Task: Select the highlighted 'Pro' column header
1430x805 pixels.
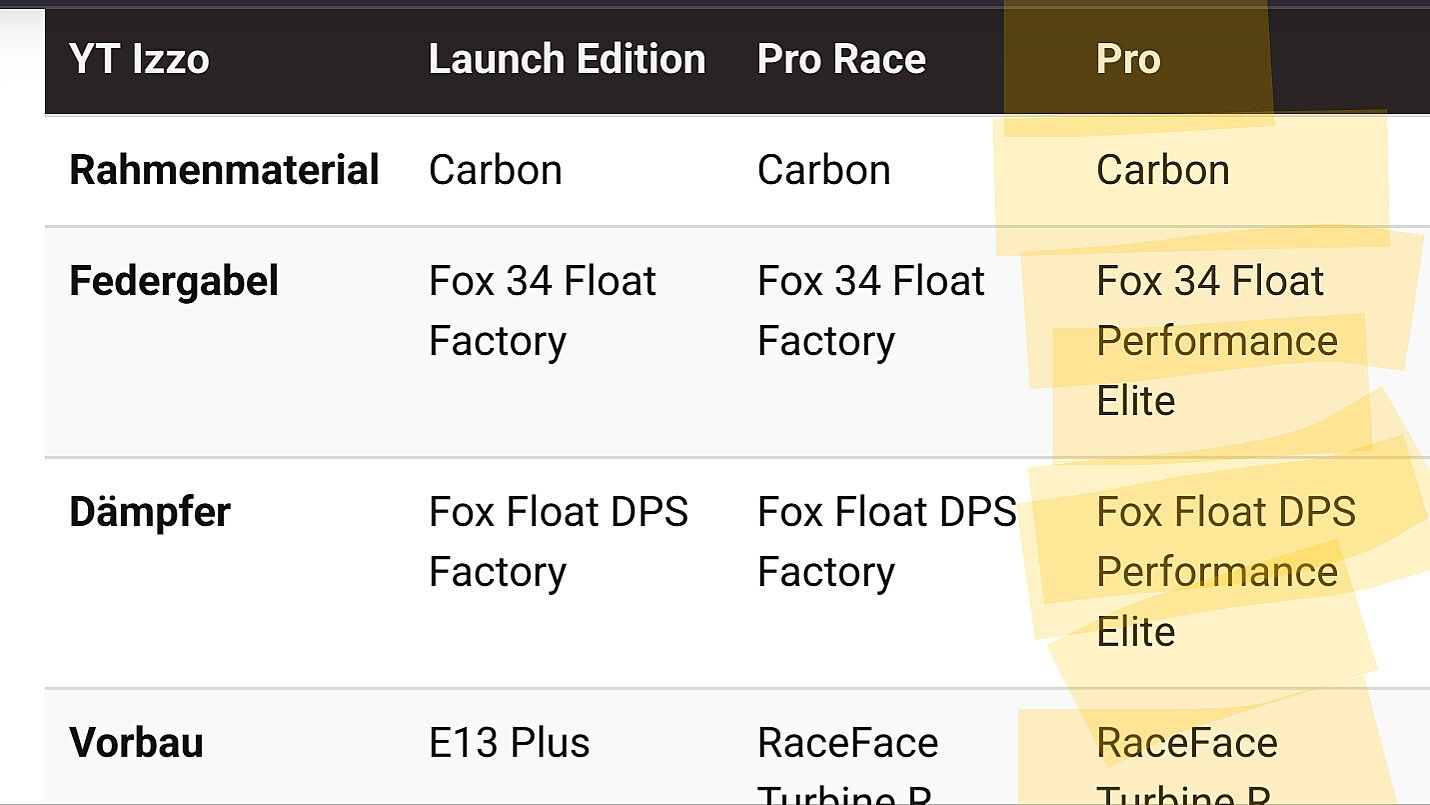Action: [1128, 59]
